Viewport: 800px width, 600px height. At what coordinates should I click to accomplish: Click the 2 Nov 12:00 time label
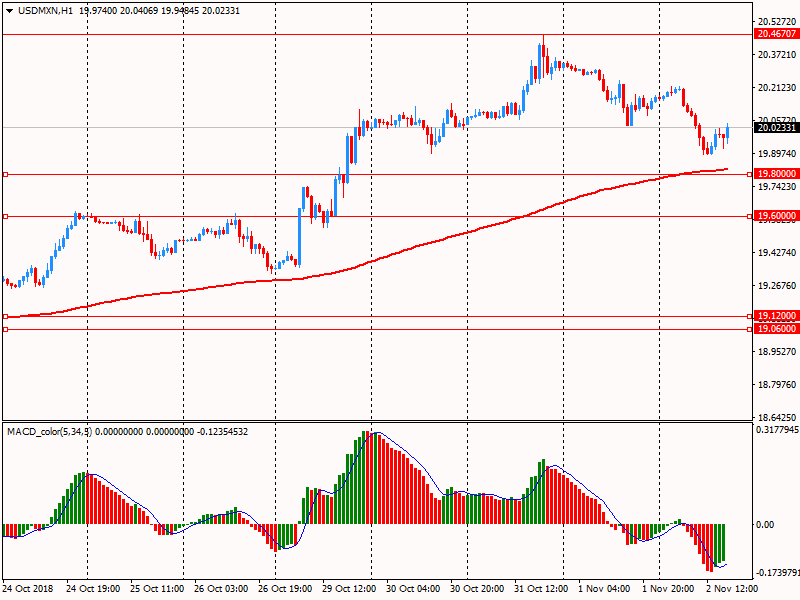click(x=732, y=589)
